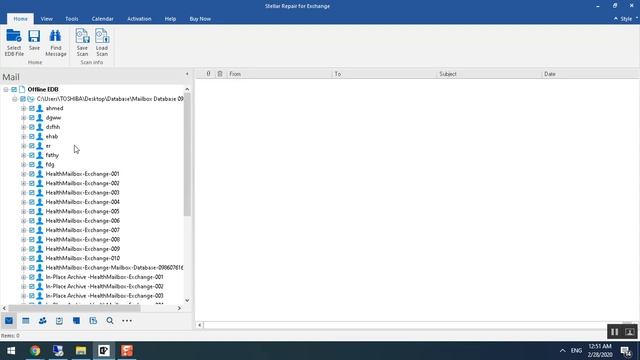This screenshot has height=360, width=640.
Task: Uncheck the fathy mailbox checkbox
Action: 32,155
